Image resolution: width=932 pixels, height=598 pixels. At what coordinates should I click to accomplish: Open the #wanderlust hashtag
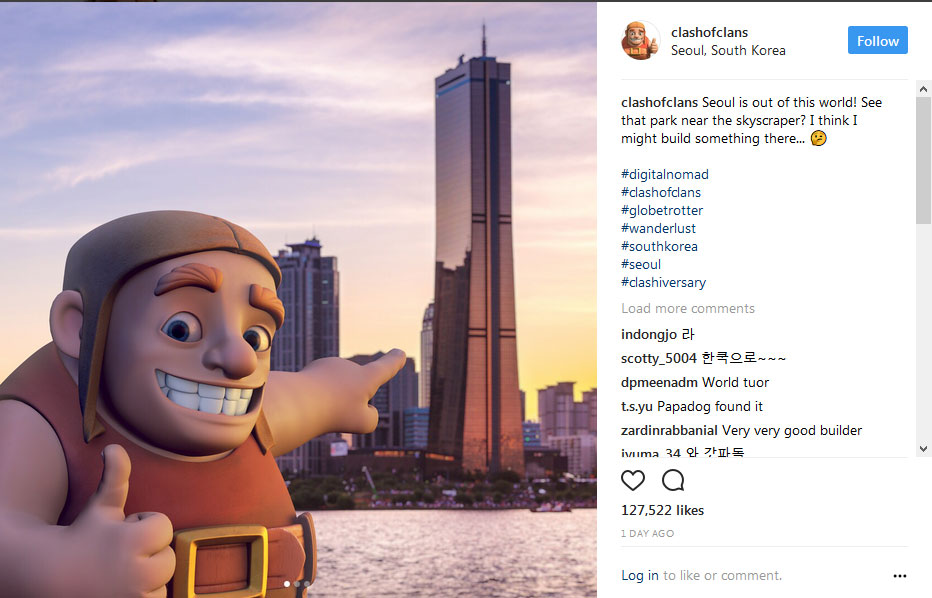[x=658, y=228]
